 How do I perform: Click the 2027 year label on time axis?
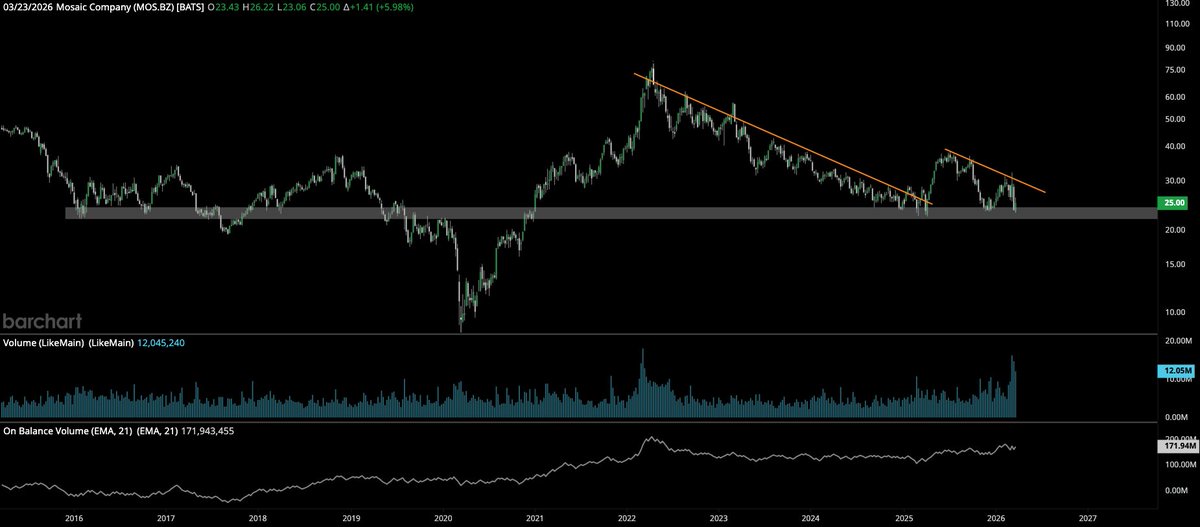coord(1088,519)
